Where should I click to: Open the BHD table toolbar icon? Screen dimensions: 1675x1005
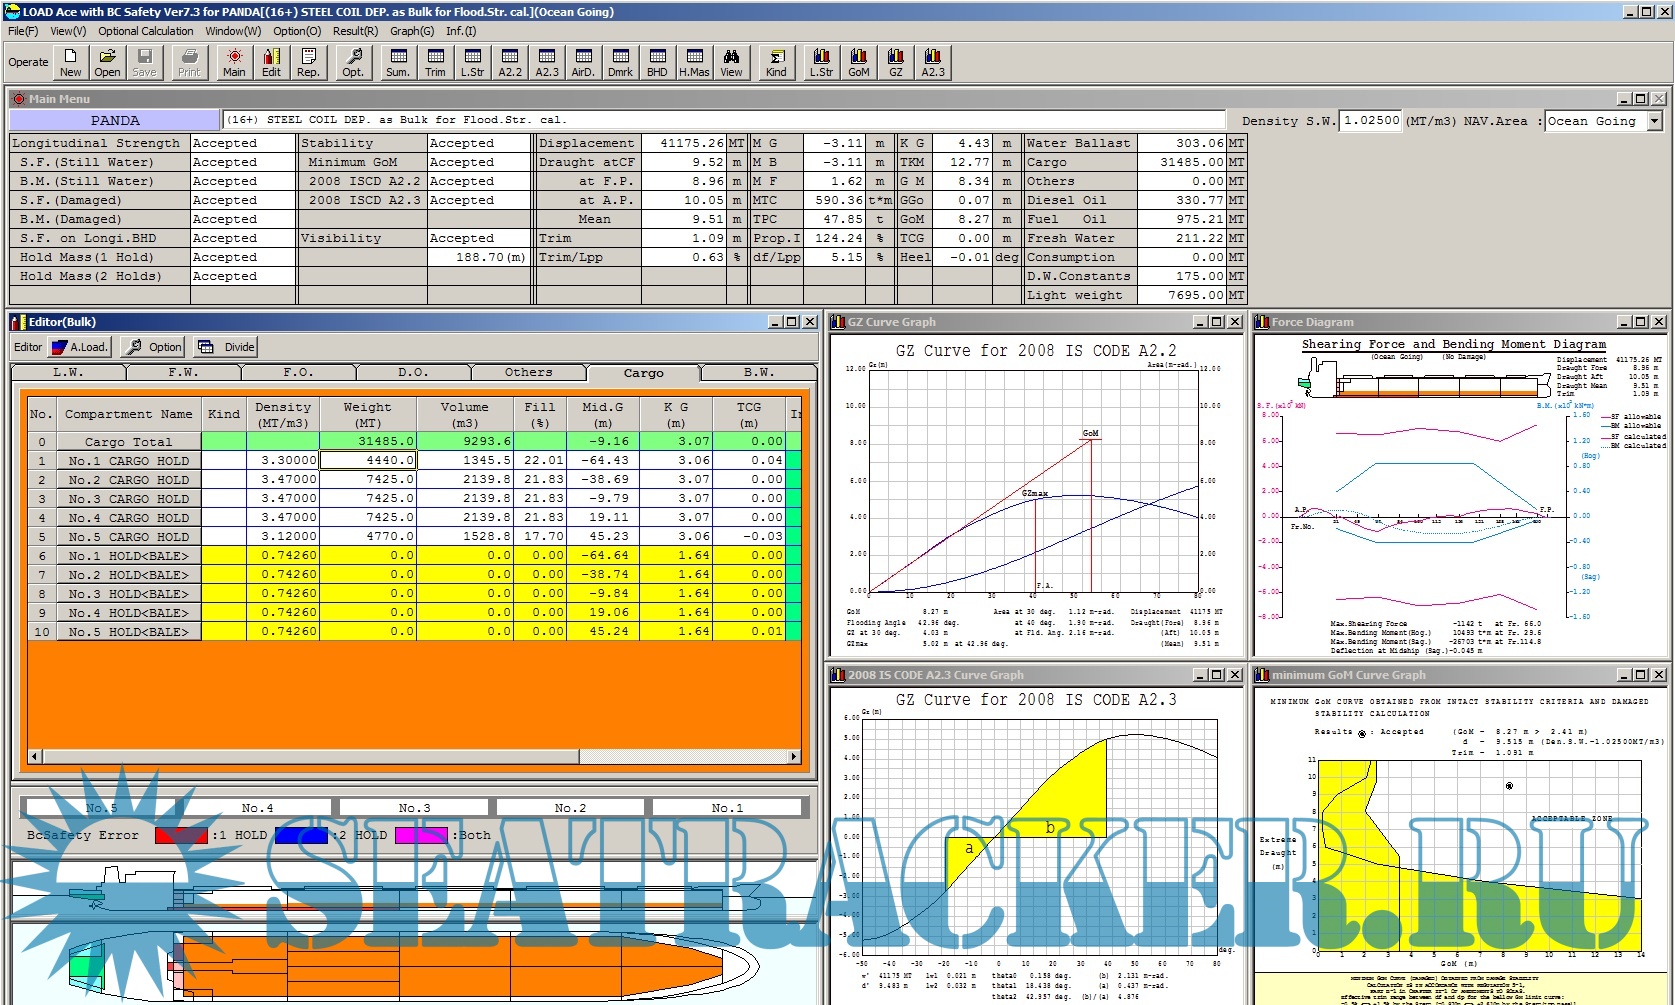(657, 62)
